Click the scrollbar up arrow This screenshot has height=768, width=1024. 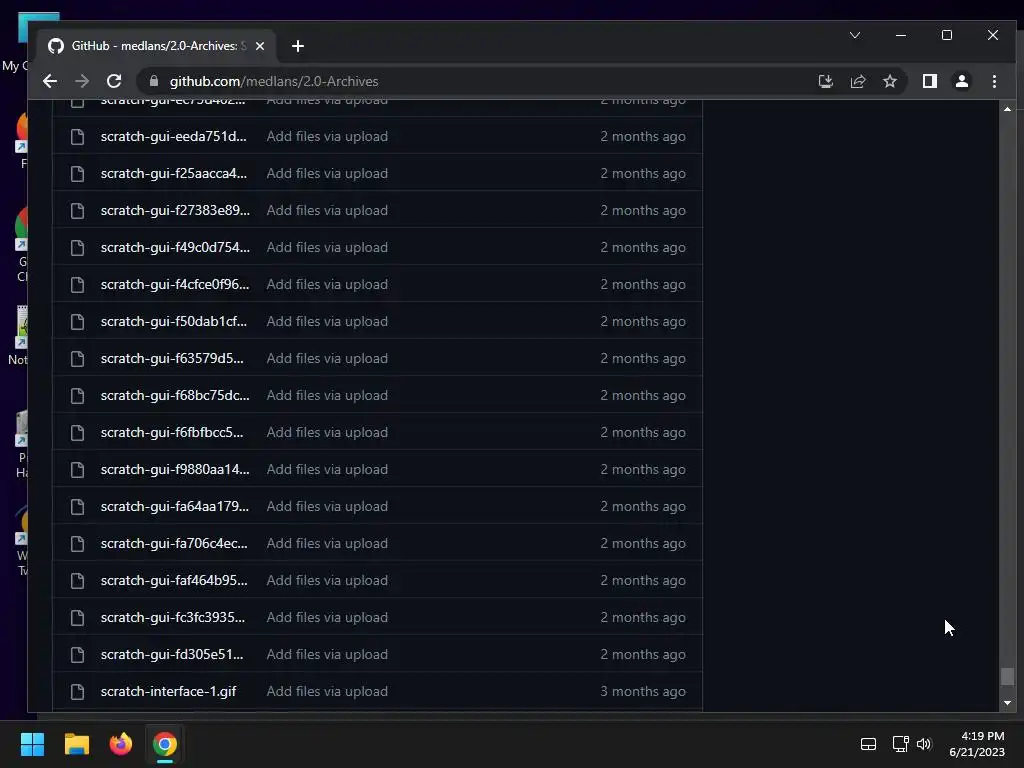1007,109
